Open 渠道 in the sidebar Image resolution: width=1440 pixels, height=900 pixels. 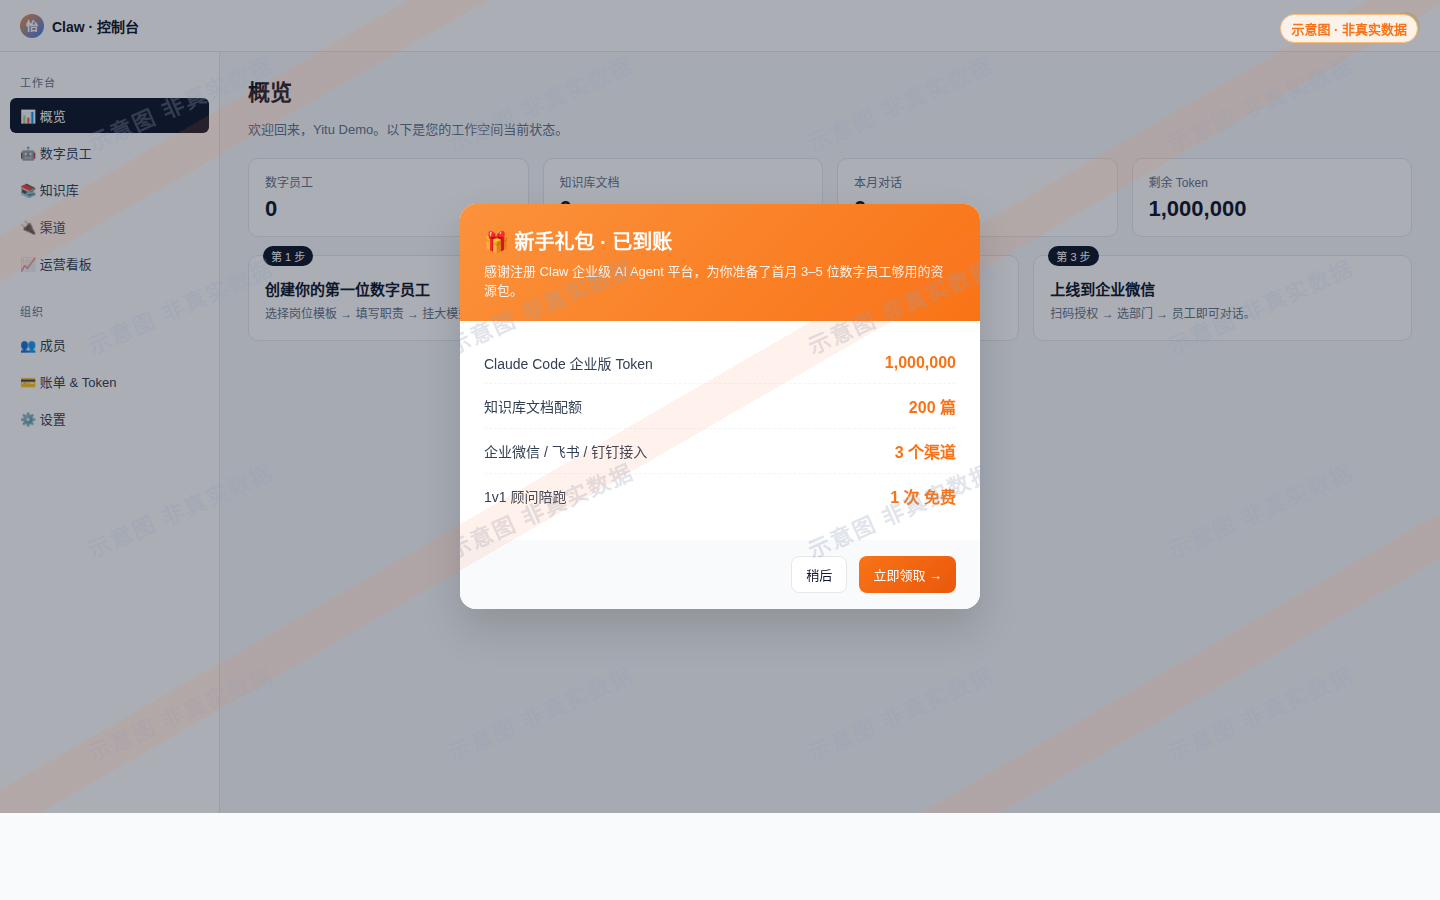[x=109, y=227]
